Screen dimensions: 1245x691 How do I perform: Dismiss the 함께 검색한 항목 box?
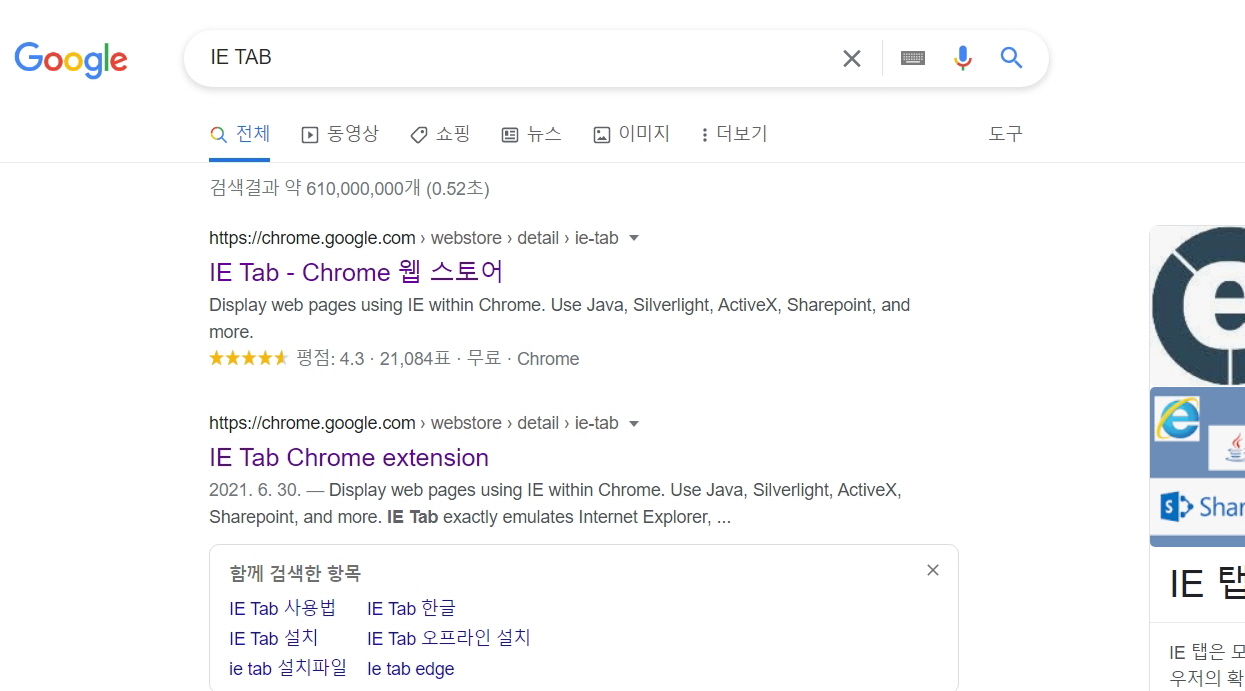click(933, 570)
